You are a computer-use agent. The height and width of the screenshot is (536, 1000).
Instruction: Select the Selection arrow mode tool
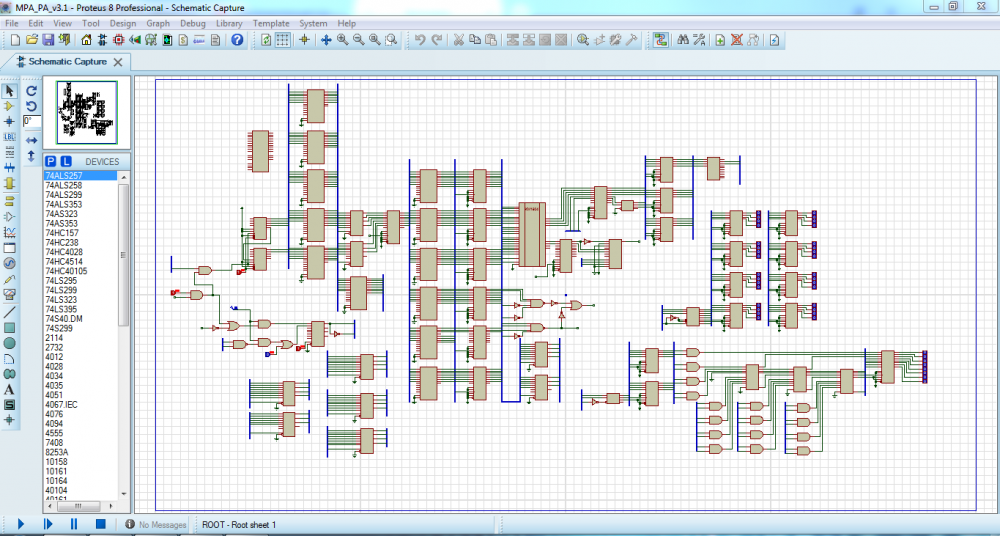click(x=10, y=91)
